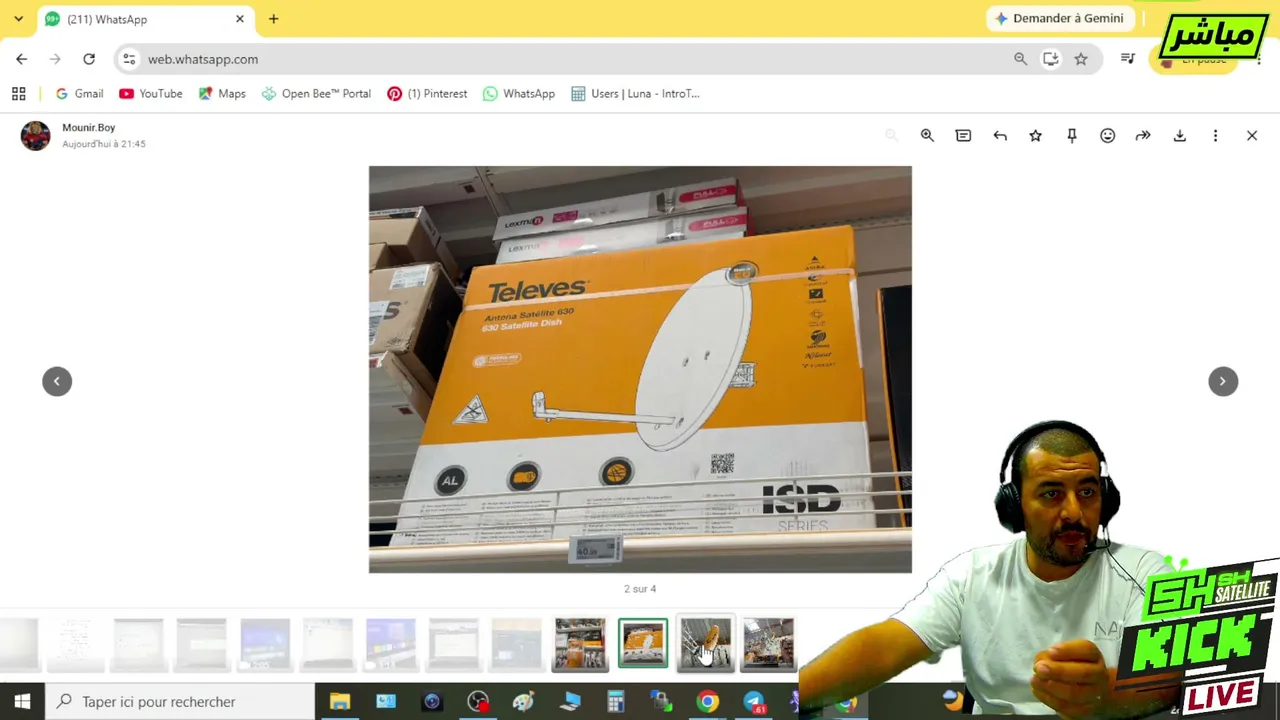Open the browser zoom indicator
The width and height of the screenshot is (1280, 720).
pyautogui.click(x=1020, y=59)
